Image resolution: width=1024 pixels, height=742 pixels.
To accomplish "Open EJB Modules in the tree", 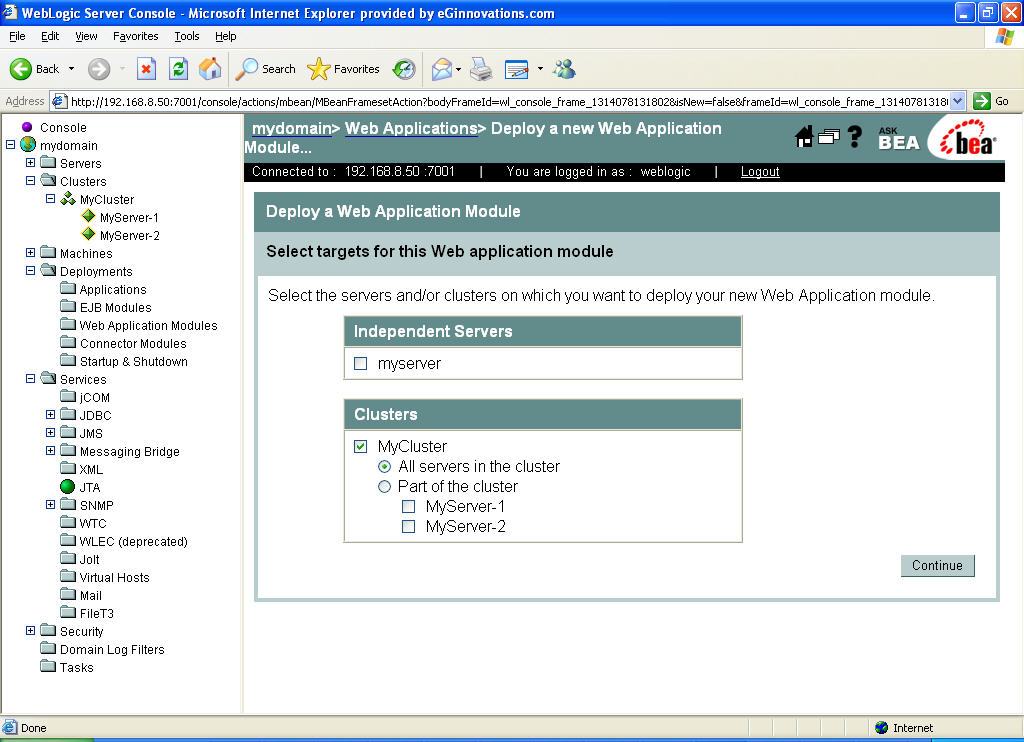I will [x=116, y=307].
